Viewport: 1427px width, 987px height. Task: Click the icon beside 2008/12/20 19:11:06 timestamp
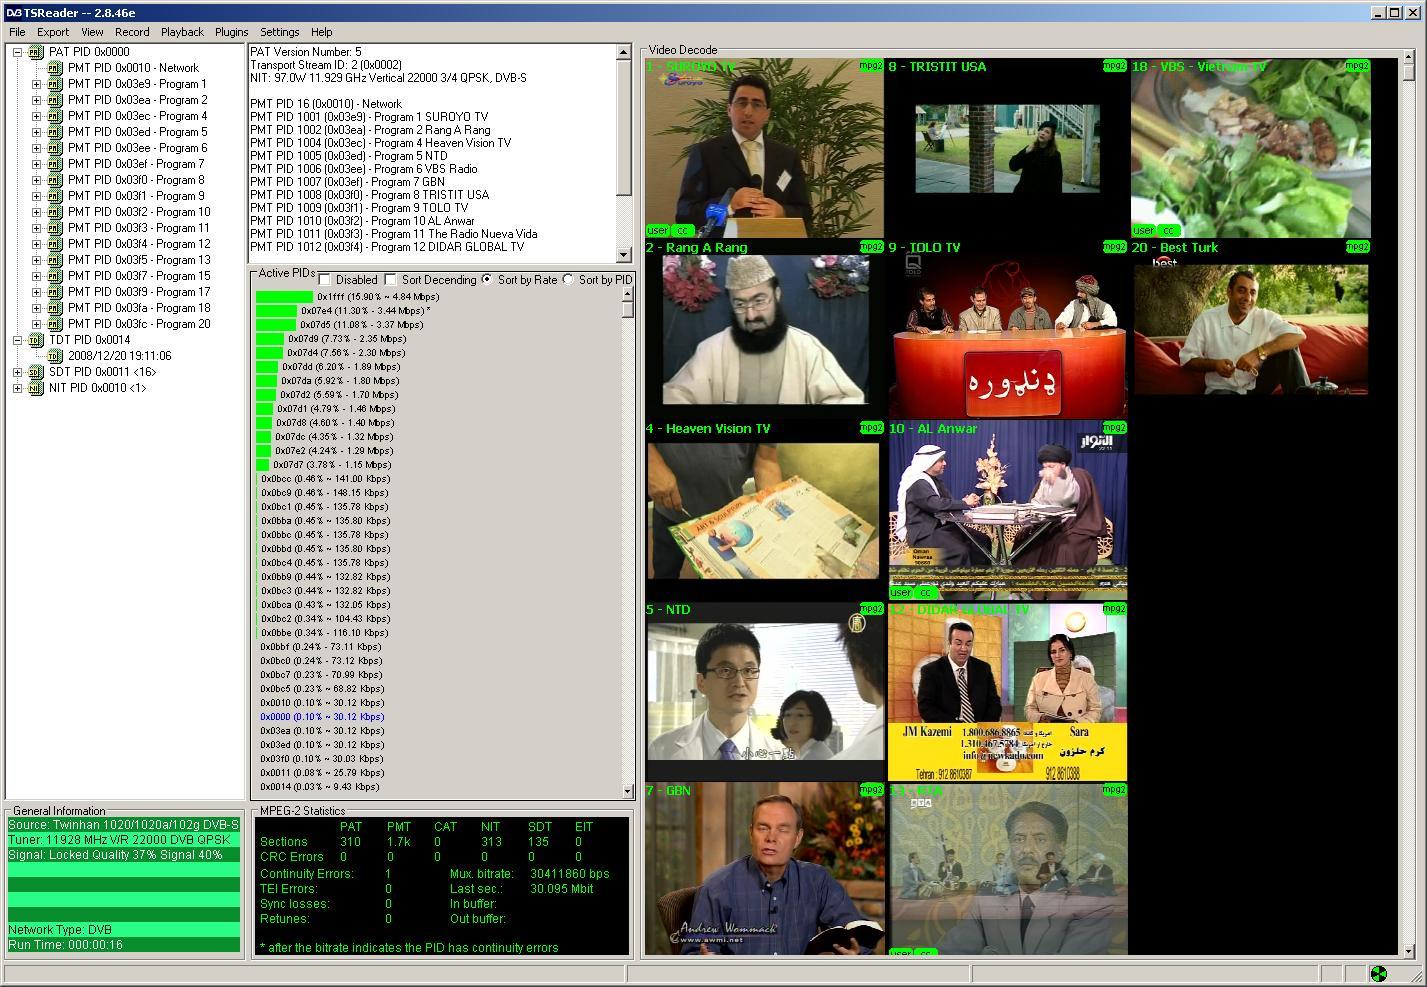pyautogui.click(x=54, y=356)
